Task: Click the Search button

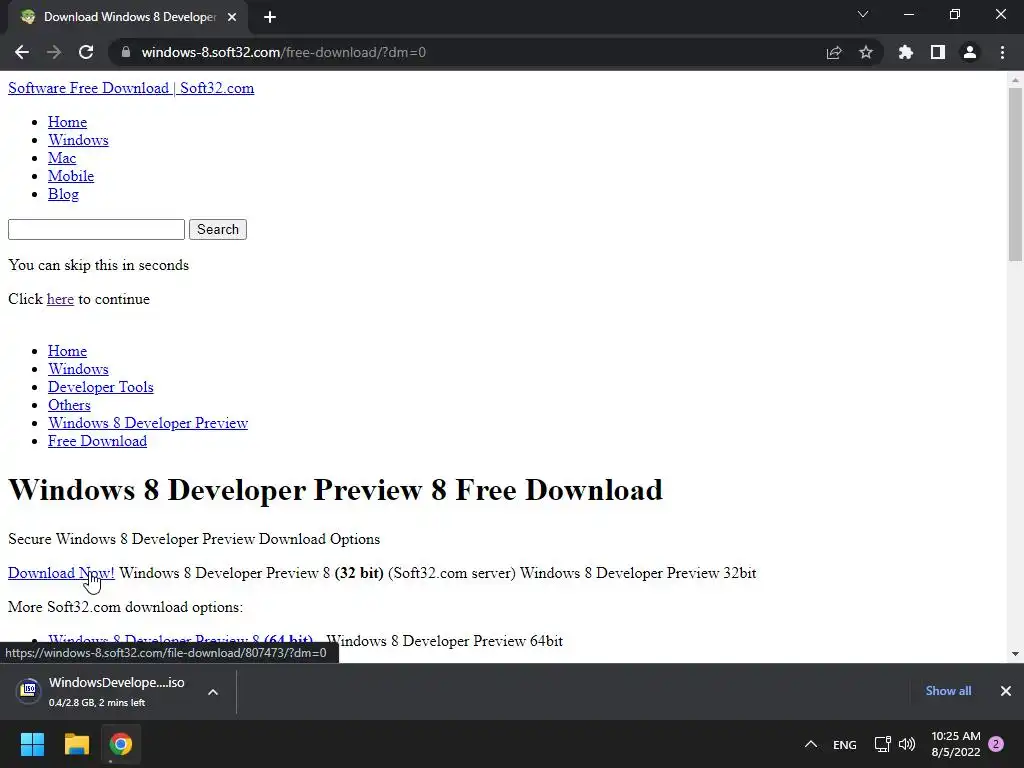Action: tap(217, 229)
